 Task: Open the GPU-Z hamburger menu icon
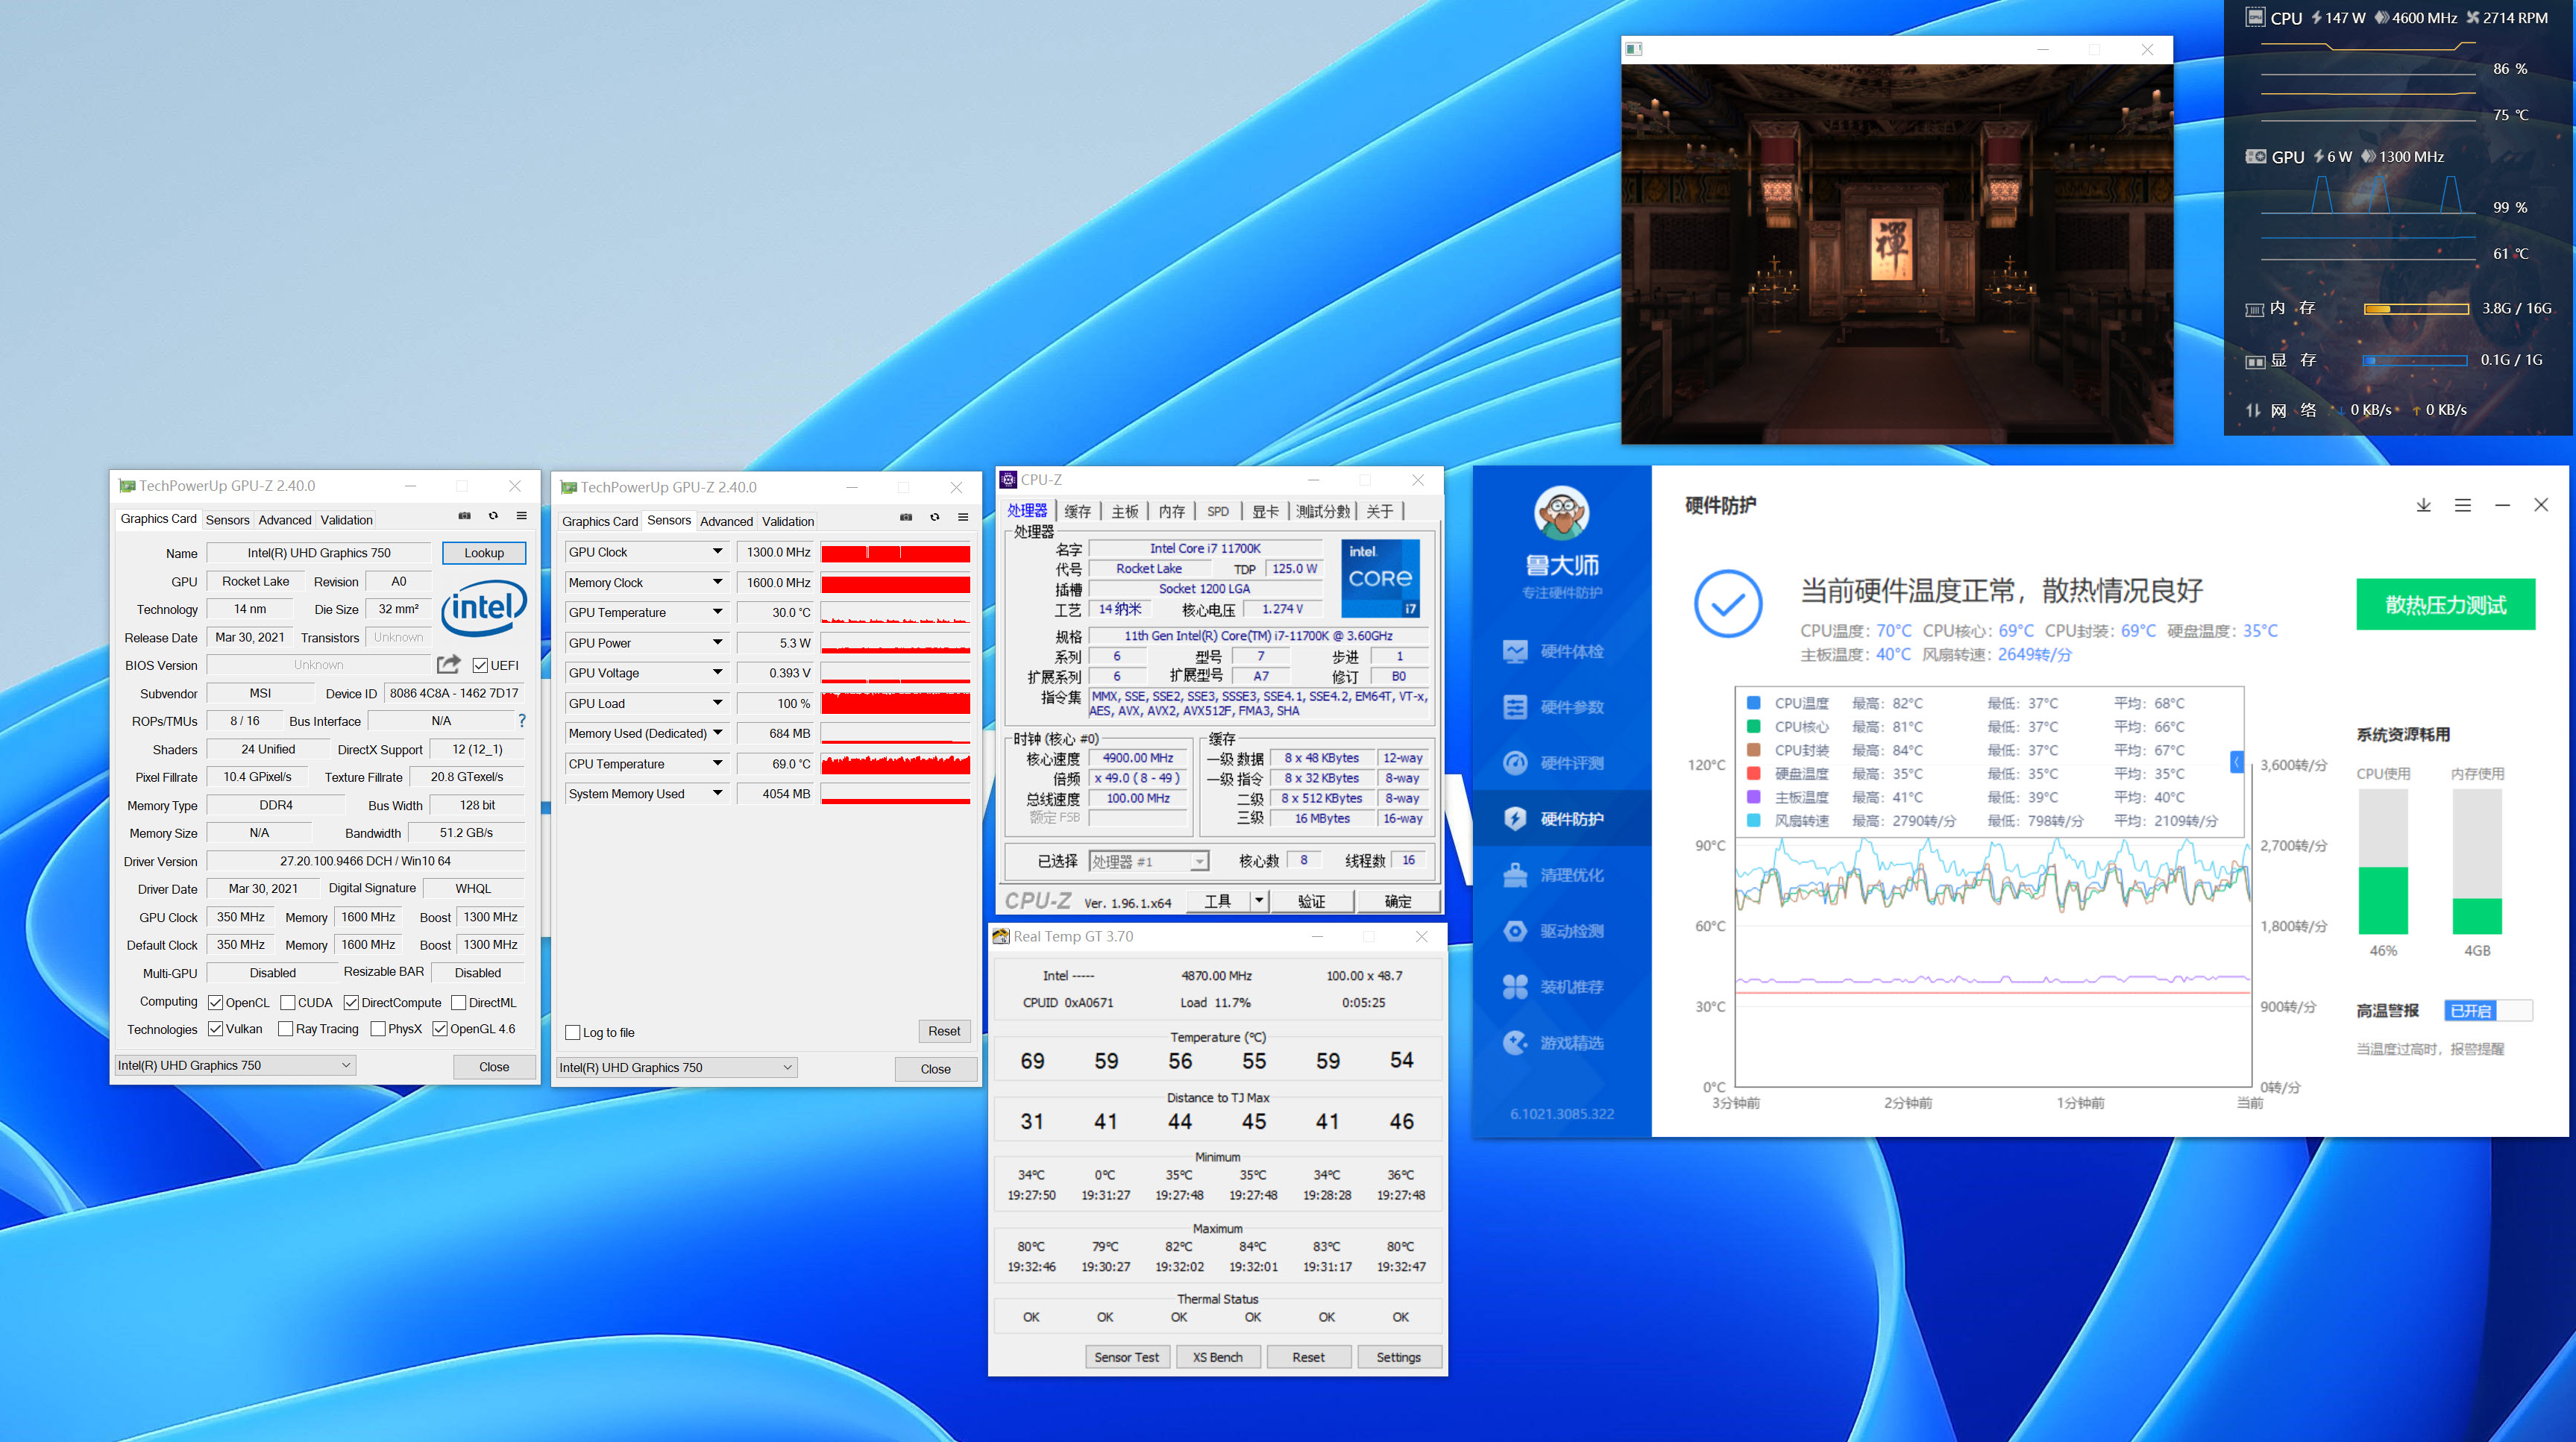point(521,516)
